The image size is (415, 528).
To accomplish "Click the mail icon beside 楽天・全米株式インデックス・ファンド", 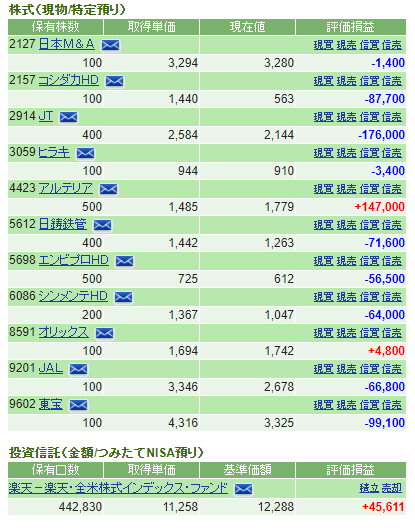I will pyautogui.click(x=243, y=489).
